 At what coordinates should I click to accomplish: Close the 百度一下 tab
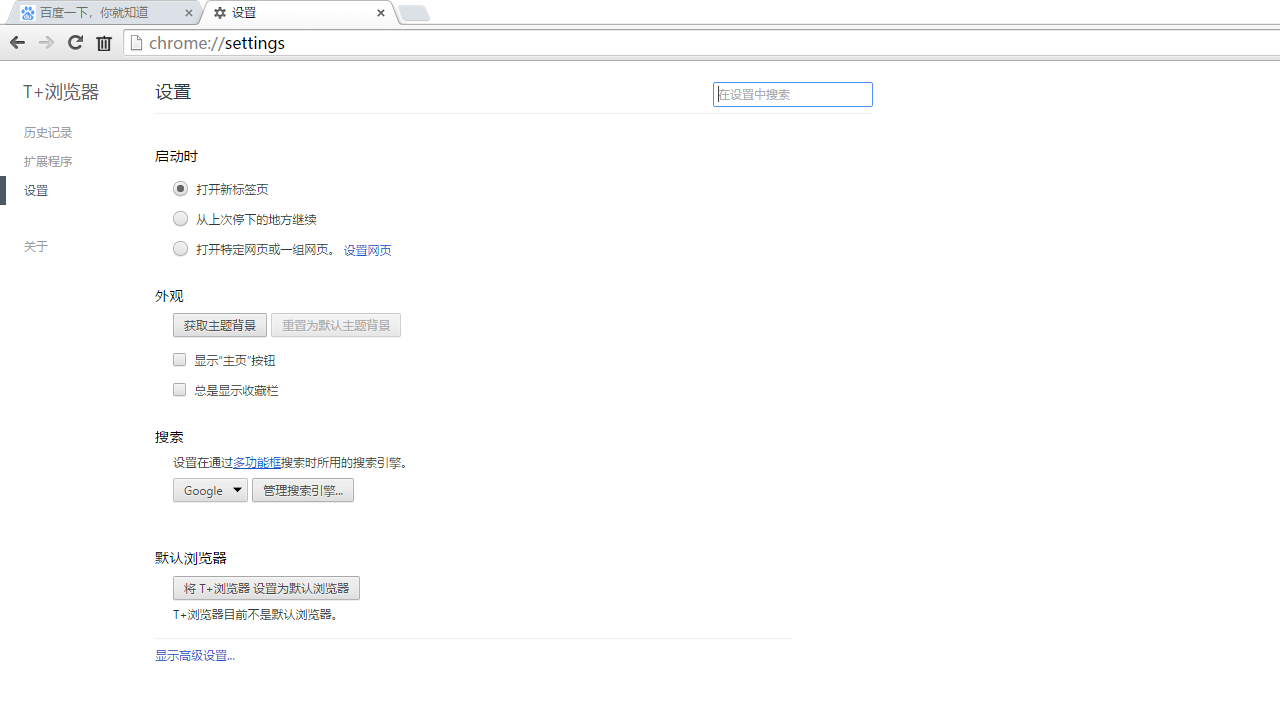click(189, 13)
